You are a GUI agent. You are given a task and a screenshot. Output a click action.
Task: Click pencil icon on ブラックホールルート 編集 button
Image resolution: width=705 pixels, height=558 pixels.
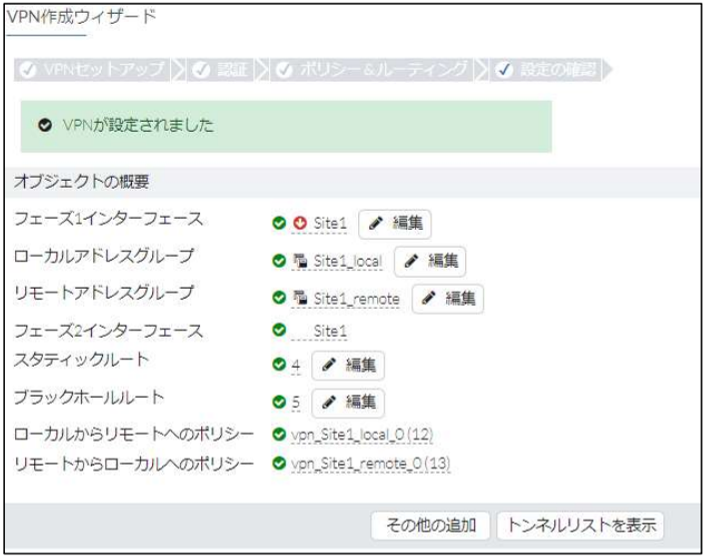tap(329, 402)
